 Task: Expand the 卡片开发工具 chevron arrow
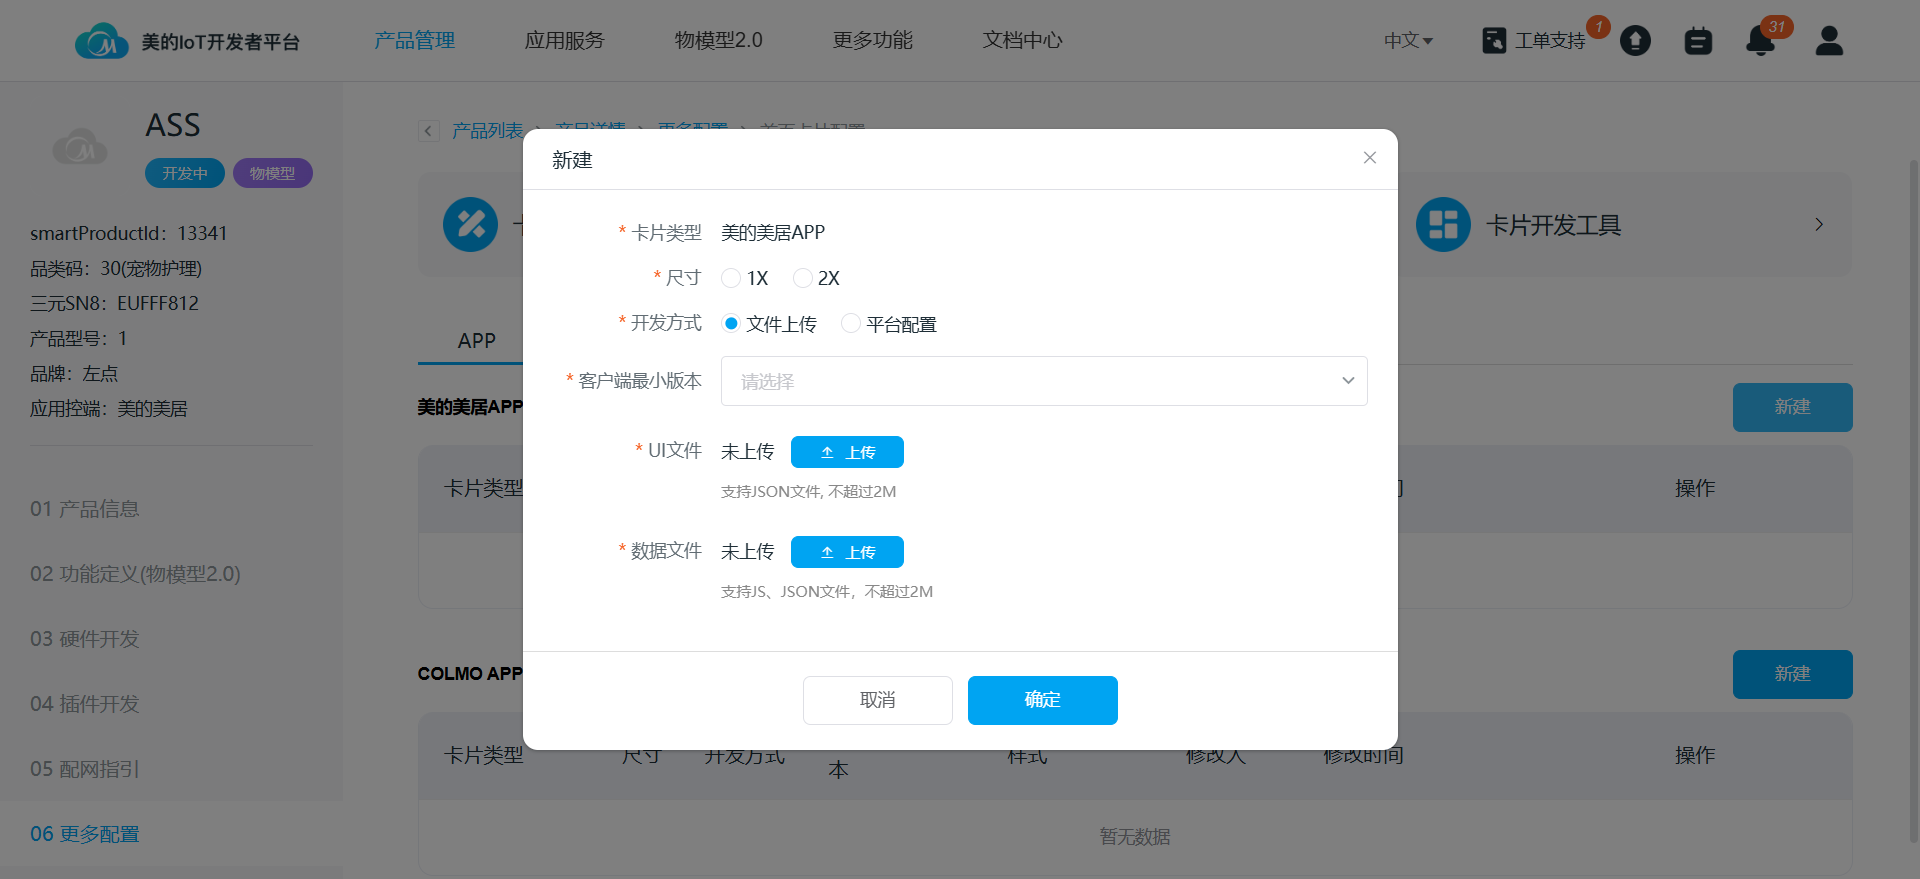point(1819,225)
